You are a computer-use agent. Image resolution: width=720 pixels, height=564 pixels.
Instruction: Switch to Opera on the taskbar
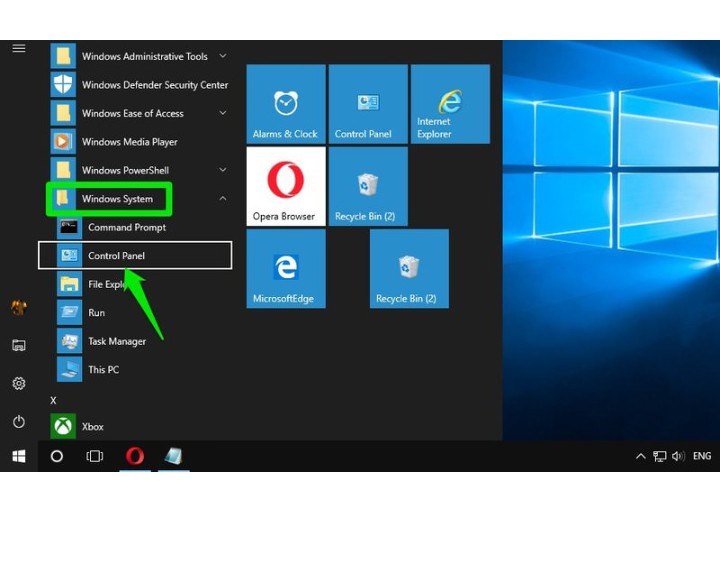pyautogui.click(x=135, y=456)
